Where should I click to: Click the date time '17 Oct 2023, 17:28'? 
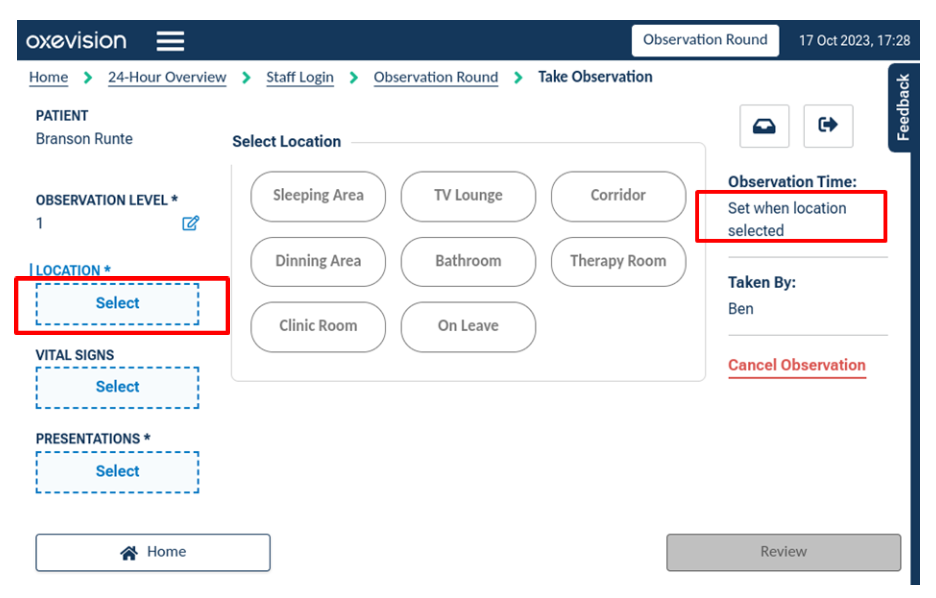(x=854, y=41)
